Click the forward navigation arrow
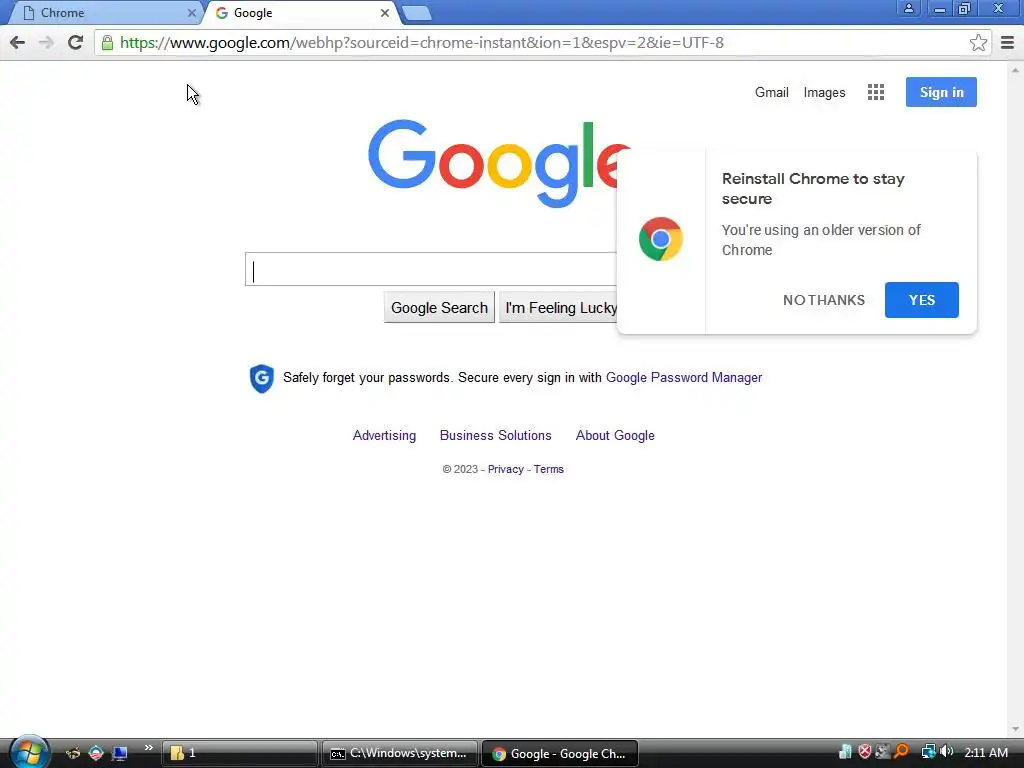This screenshot has height=768, width=1024. coord(46,43)
